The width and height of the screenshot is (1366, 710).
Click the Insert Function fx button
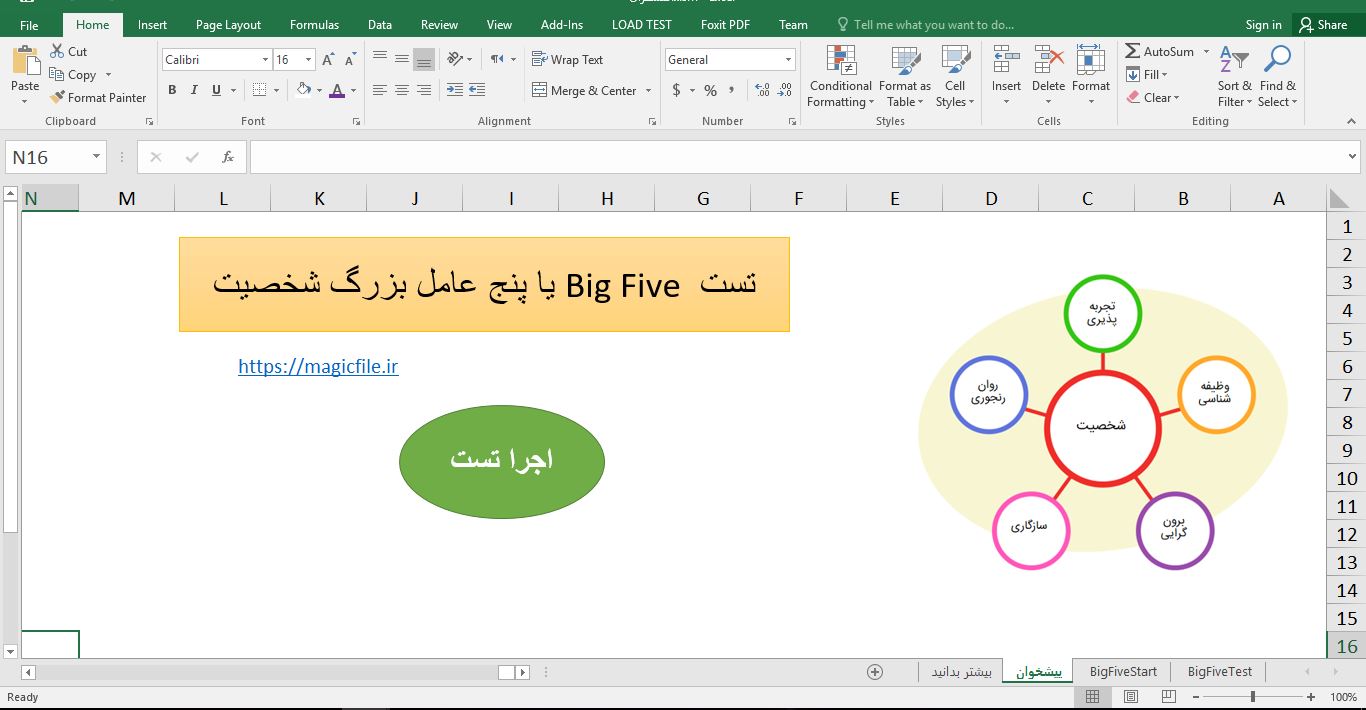(227, 157)
